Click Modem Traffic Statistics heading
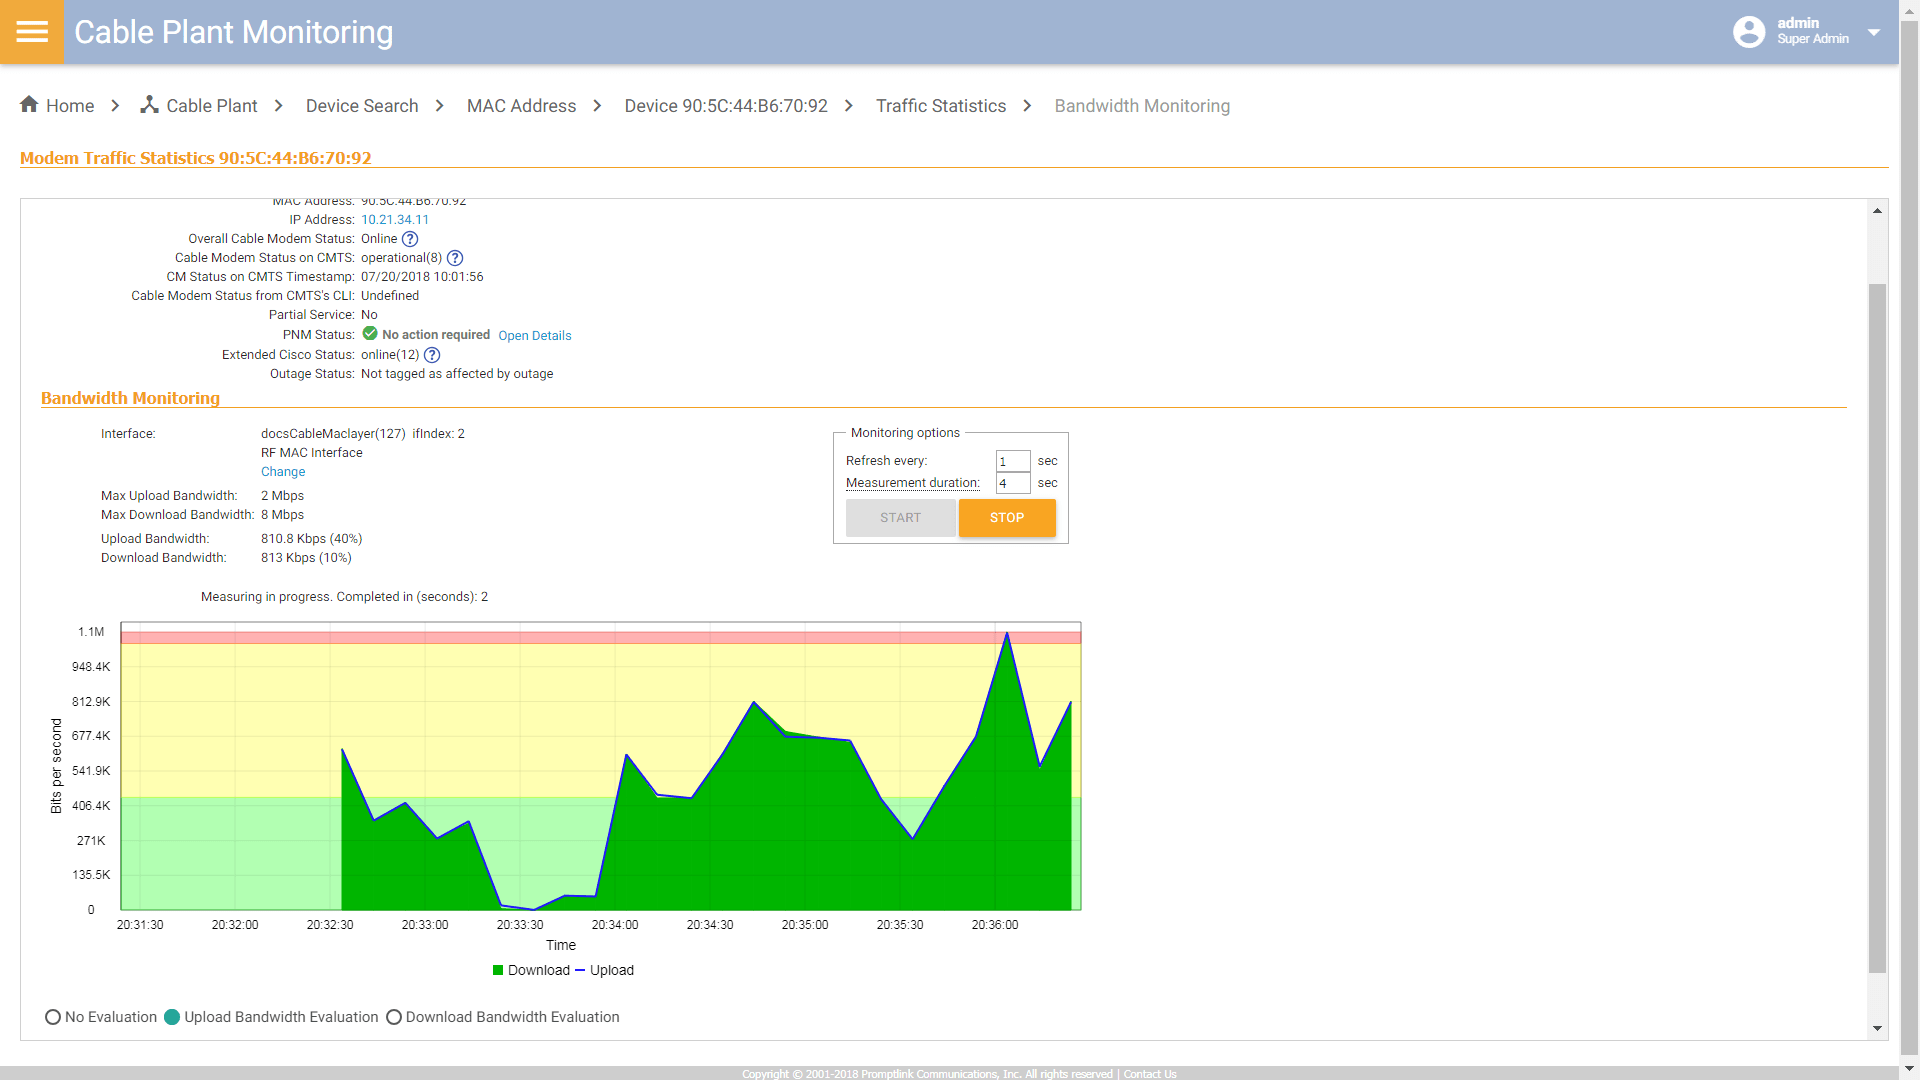 click(196, 158)
